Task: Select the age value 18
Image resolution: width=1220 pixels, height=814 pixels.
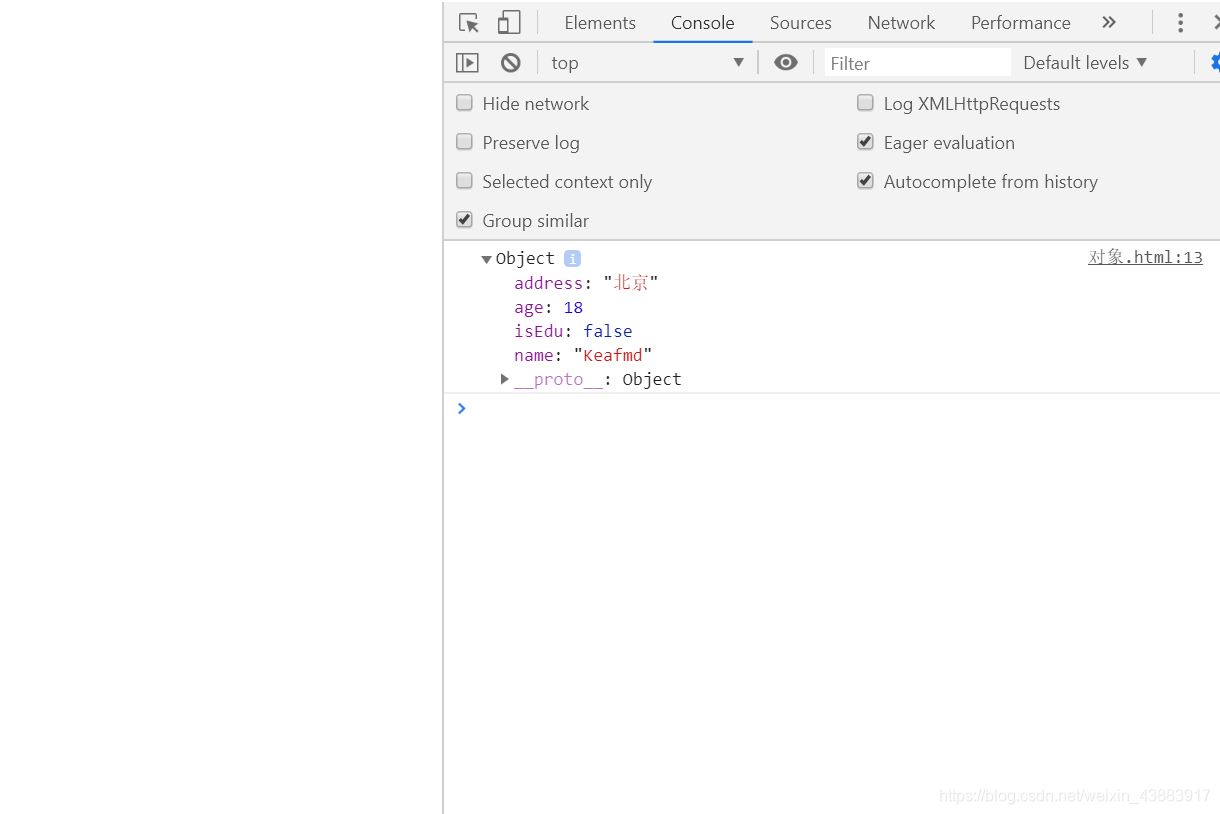Action: tap(573, 307)
